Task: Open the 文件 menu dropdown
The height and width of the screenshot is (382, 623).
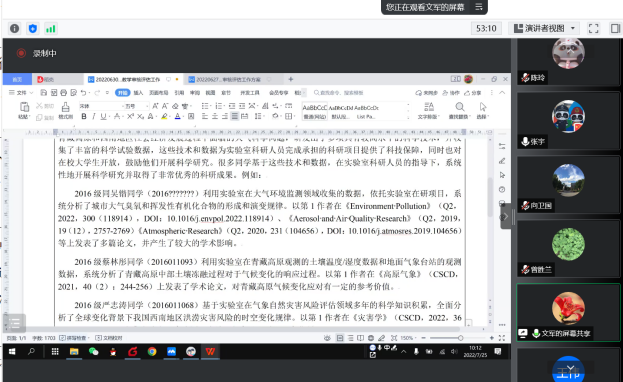Action: point(21,93)
